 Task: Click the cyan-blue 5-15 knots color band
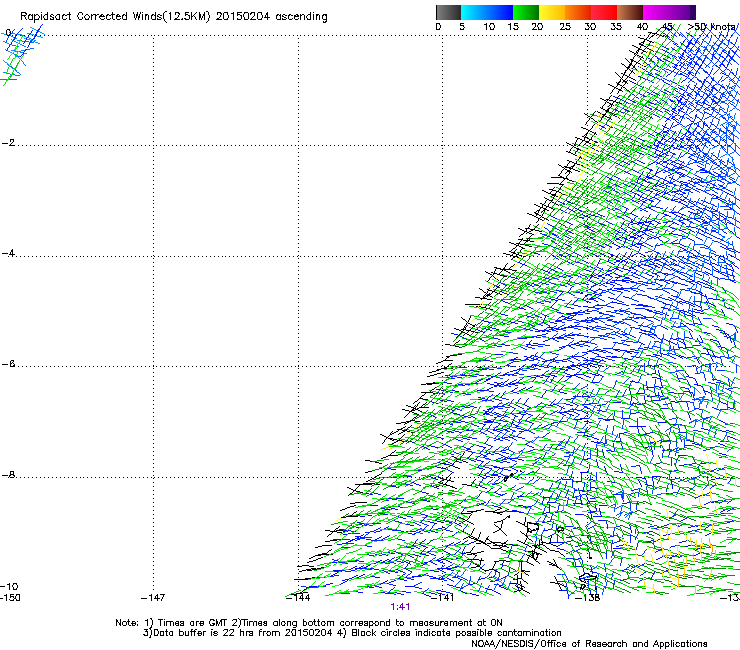(487, 12)
